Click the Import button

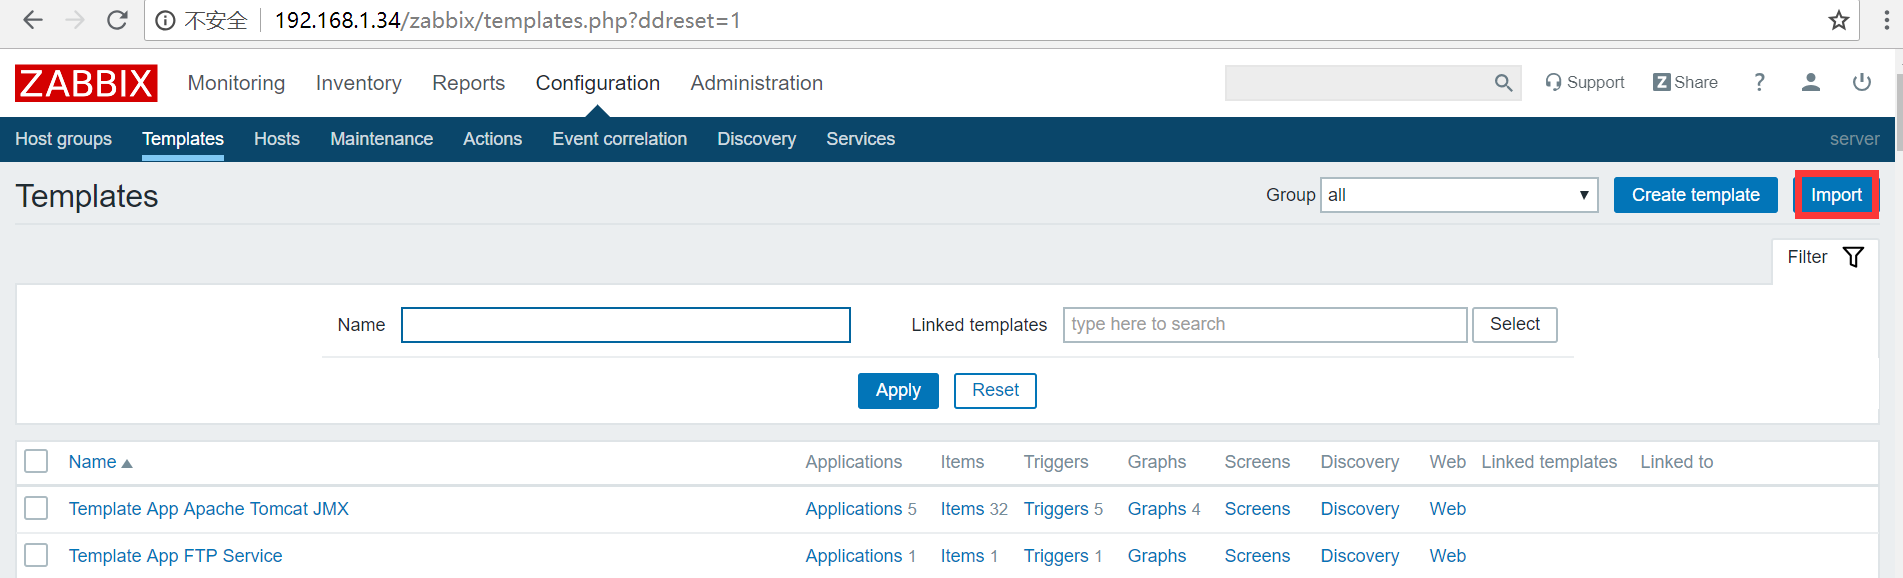click(x=1836, y=195)
